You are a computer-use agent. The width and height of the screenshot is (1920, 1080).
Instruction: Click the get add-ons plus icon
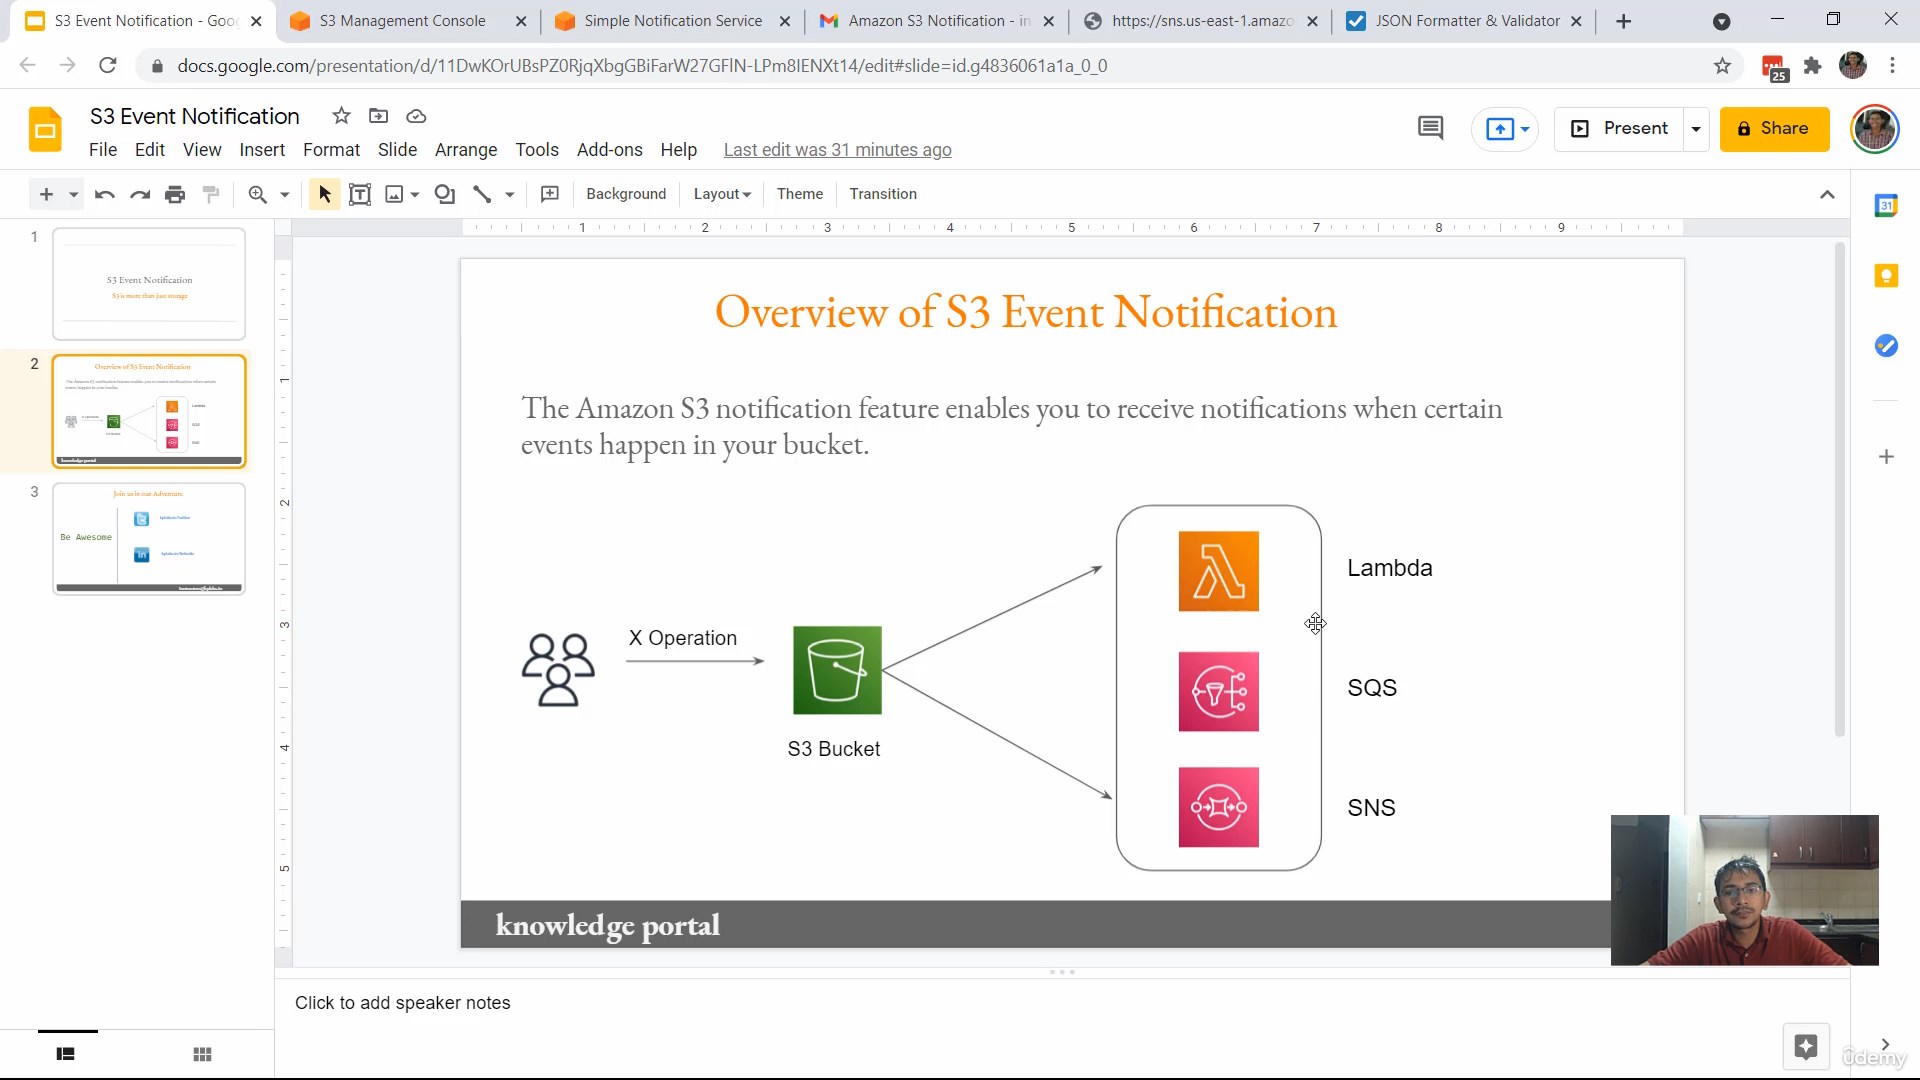1886,457
